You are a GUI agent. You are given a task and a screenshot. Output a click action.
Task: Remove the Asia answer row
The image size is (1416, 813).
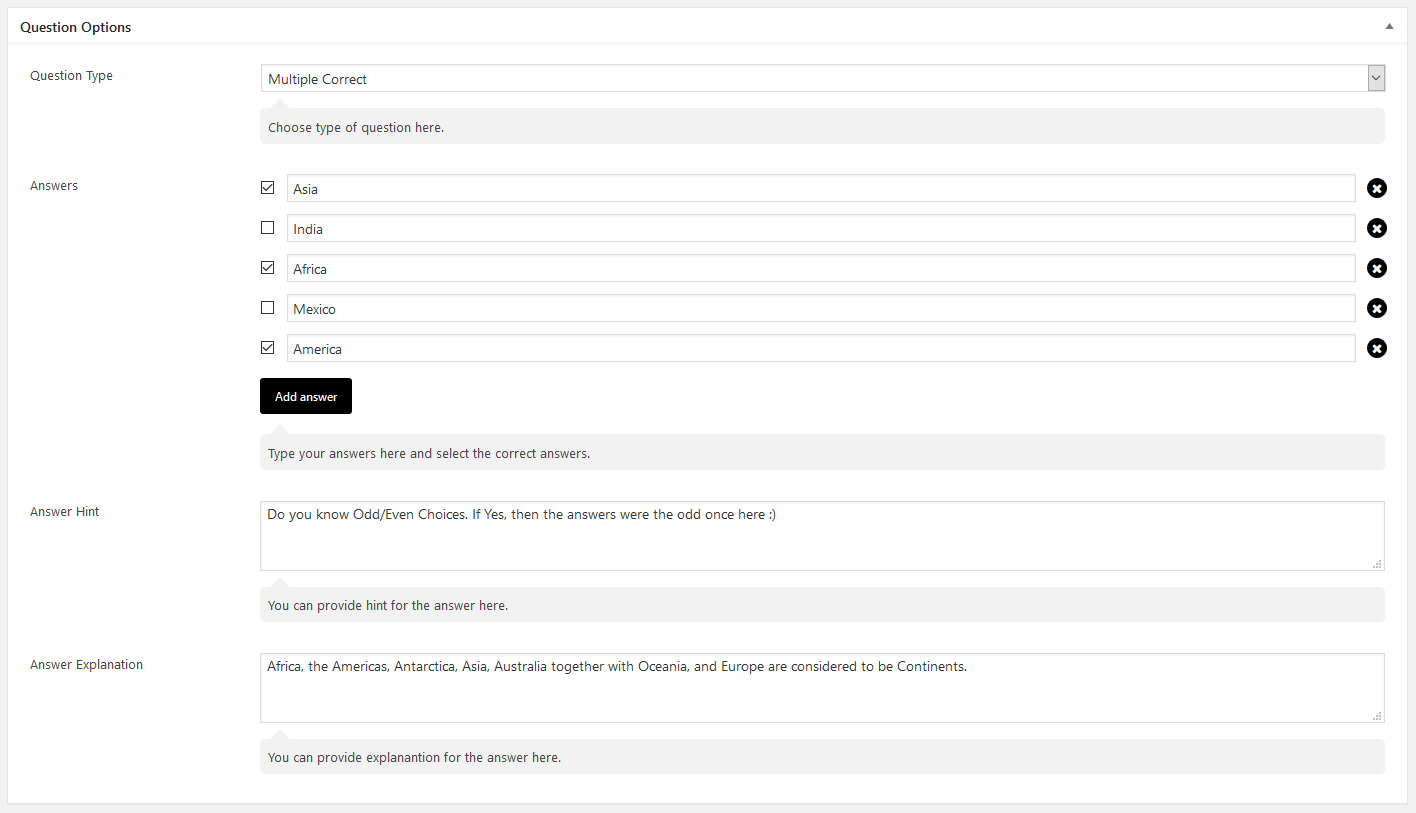pos(1377,188)
